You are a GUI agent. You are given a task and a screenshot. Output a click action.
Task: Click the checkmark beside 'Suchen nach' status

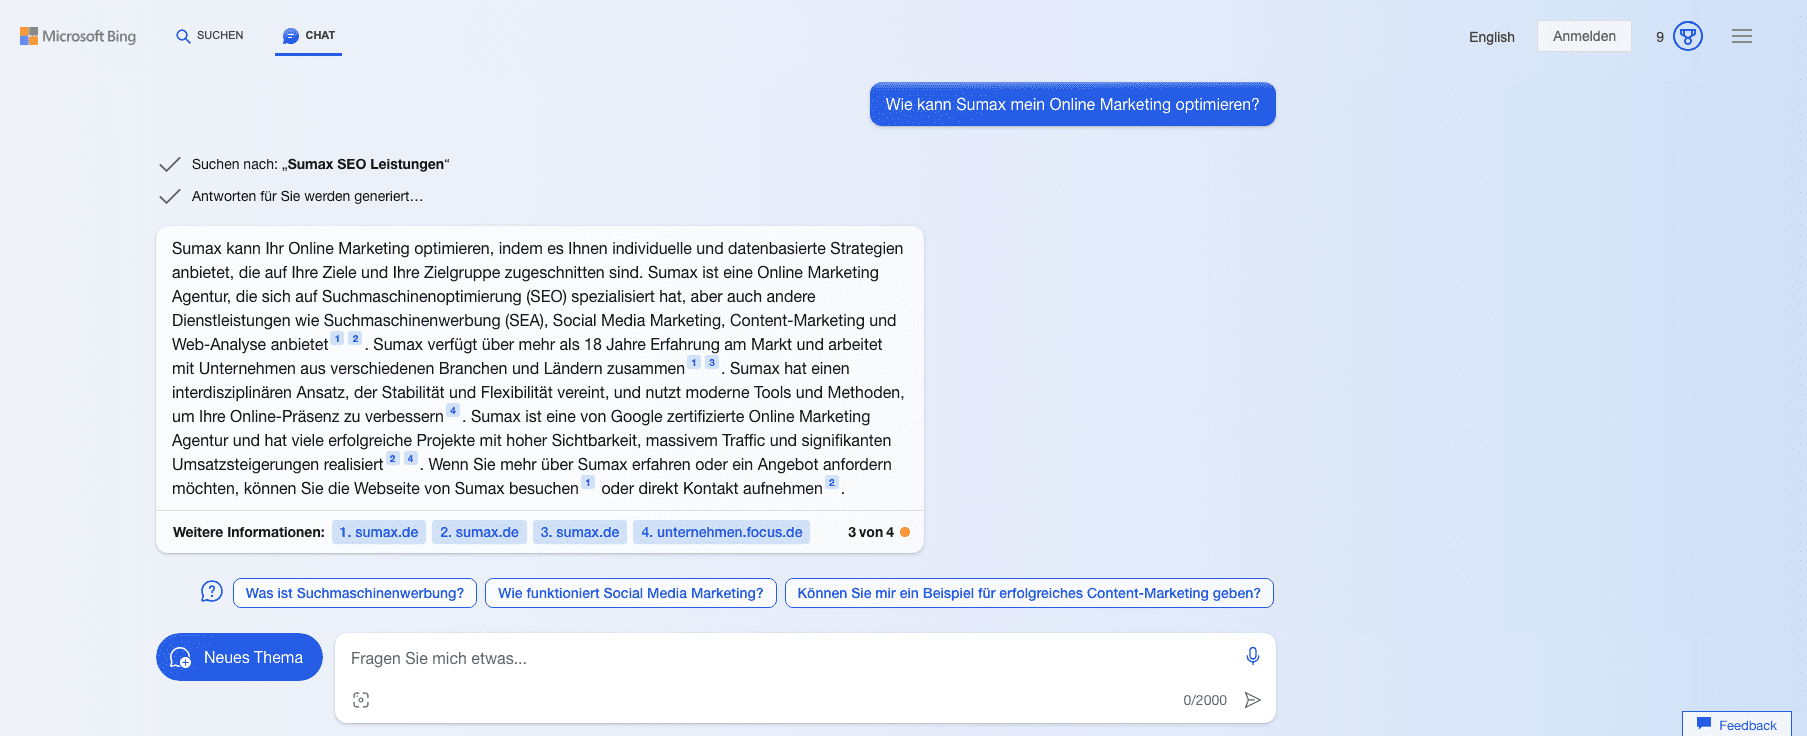coord(170,164)
